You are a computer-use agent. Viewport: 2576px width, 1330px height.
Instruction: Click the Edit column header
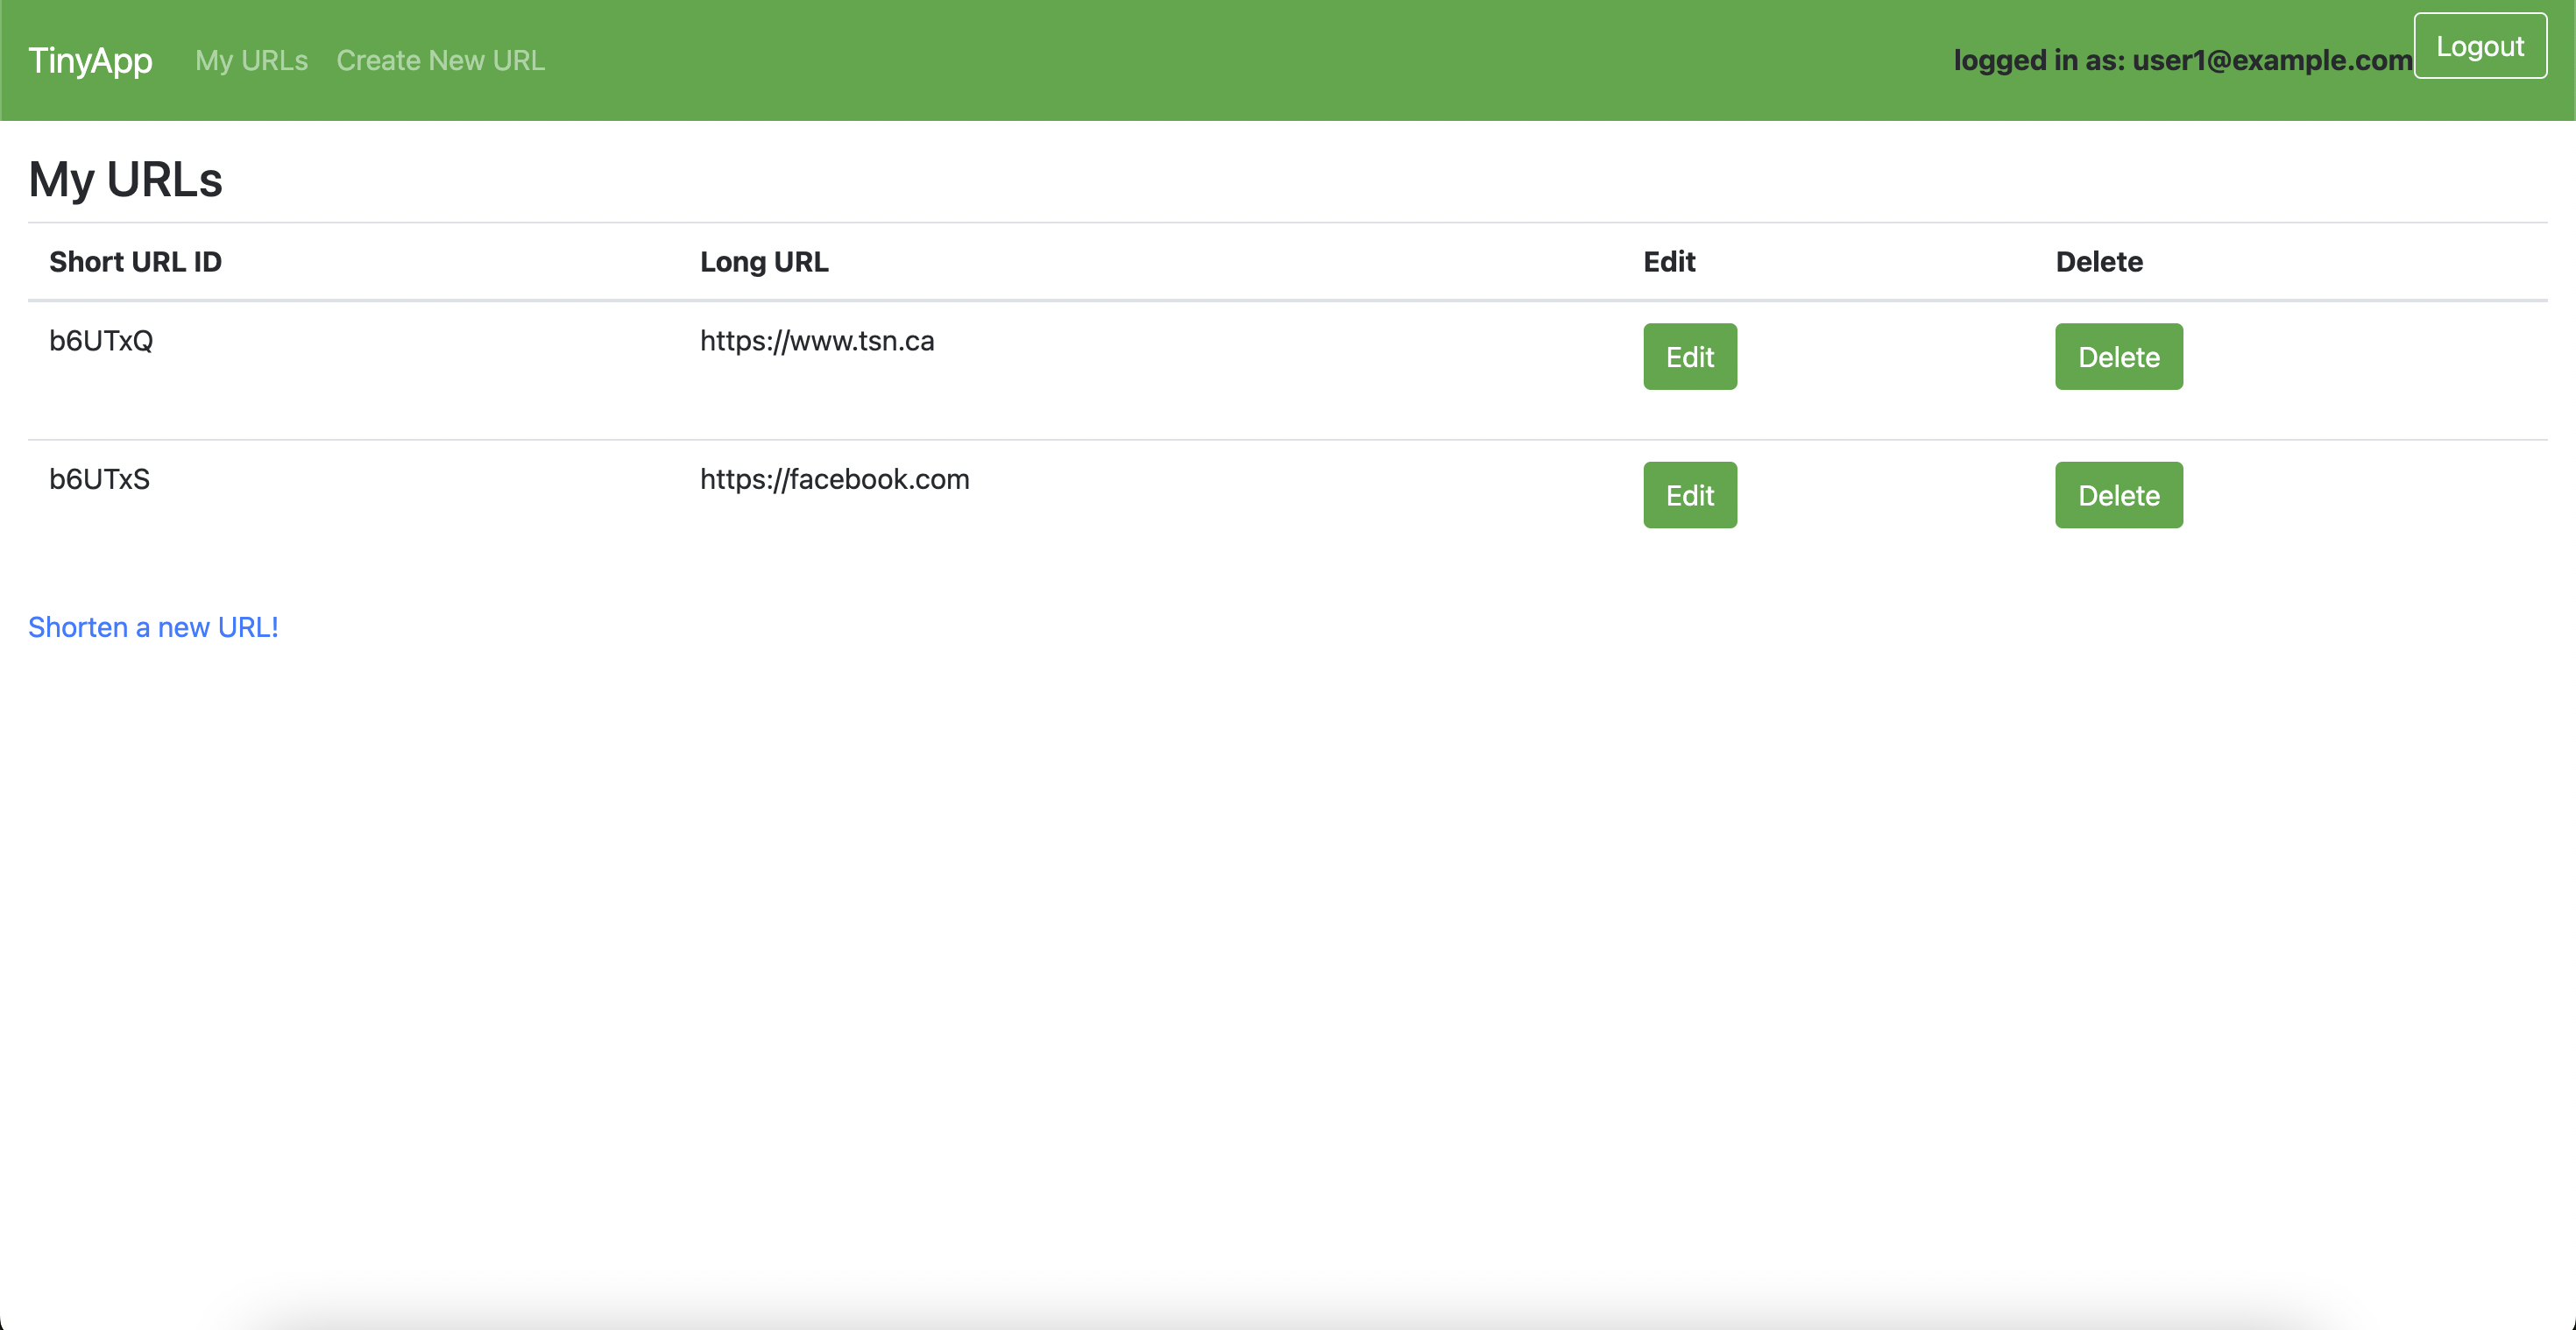[1669, 261]
